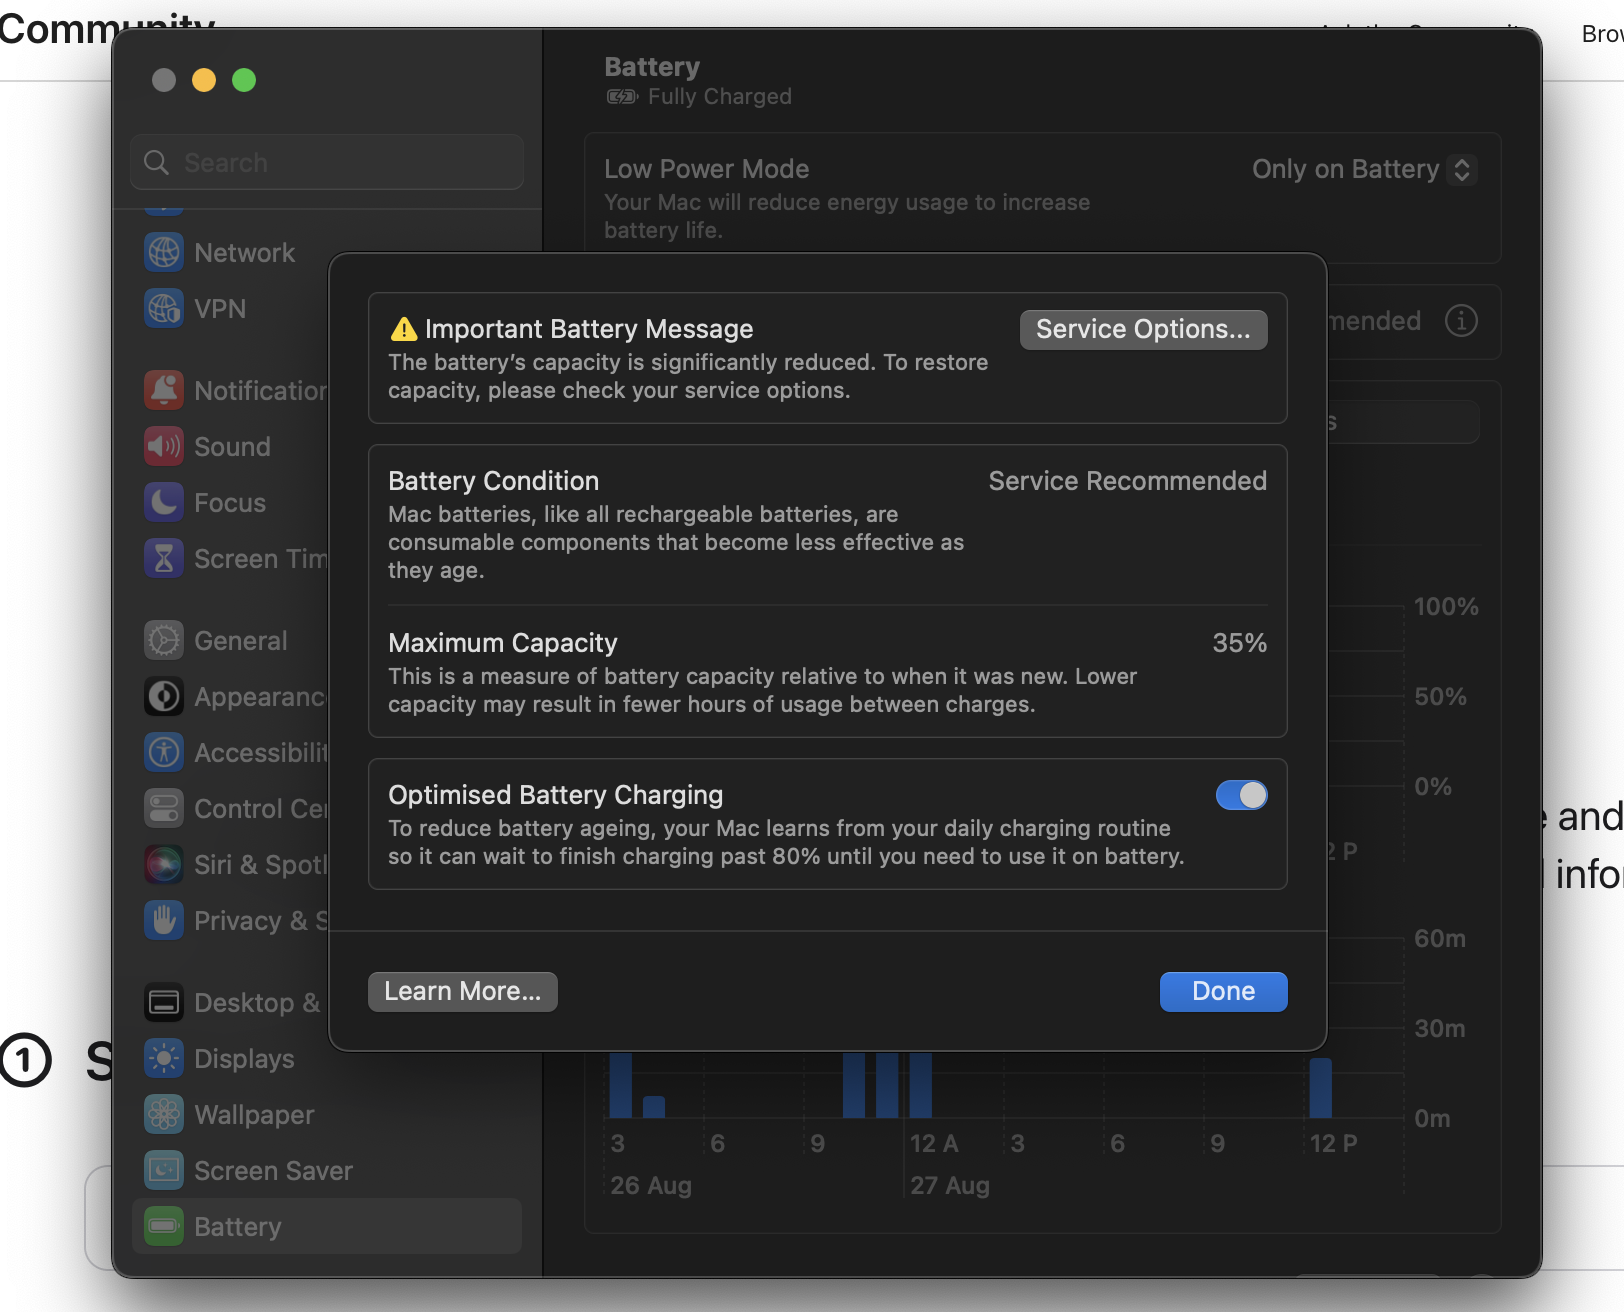The height and width of the screenshot is (1312, 1624).
Task: Open Low Power Mode dropdown
Action: point(1364,169)
